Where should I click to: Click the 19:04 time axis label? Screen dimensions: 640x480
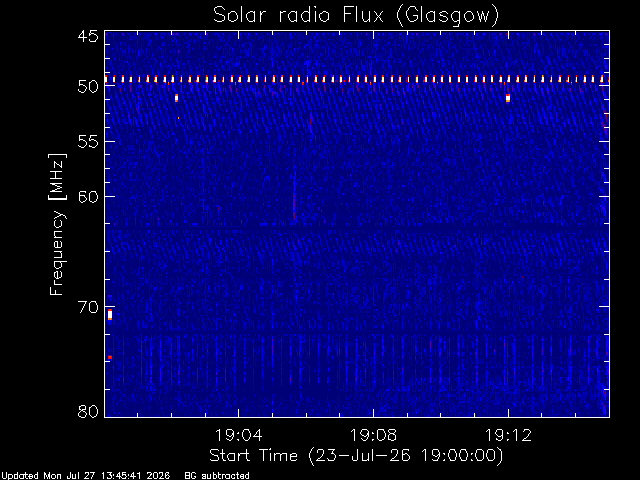click(238, 435)
